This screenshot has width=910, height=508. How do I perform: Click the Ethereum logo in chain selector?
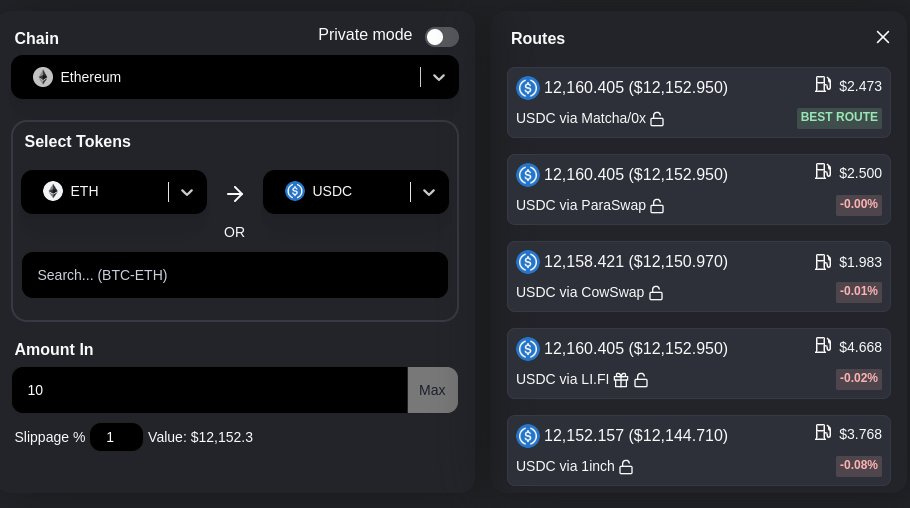(x=43, y=77)
